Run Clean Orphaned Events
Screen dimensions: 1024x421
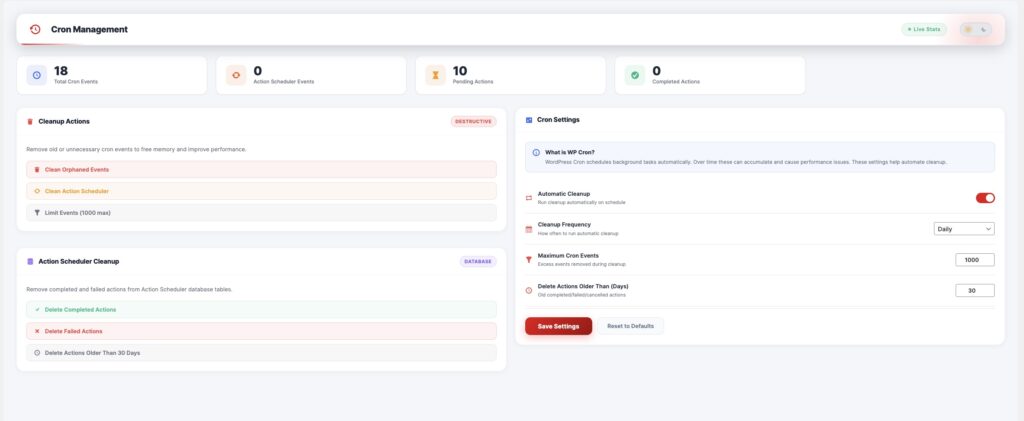pyautogui.click(x=261, y=170)
